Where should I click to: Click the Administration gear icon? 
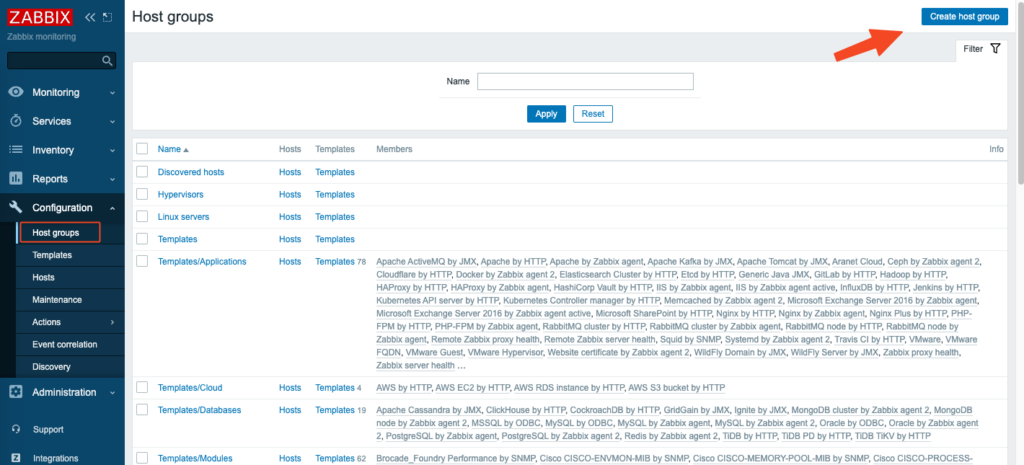coord(16,392)
